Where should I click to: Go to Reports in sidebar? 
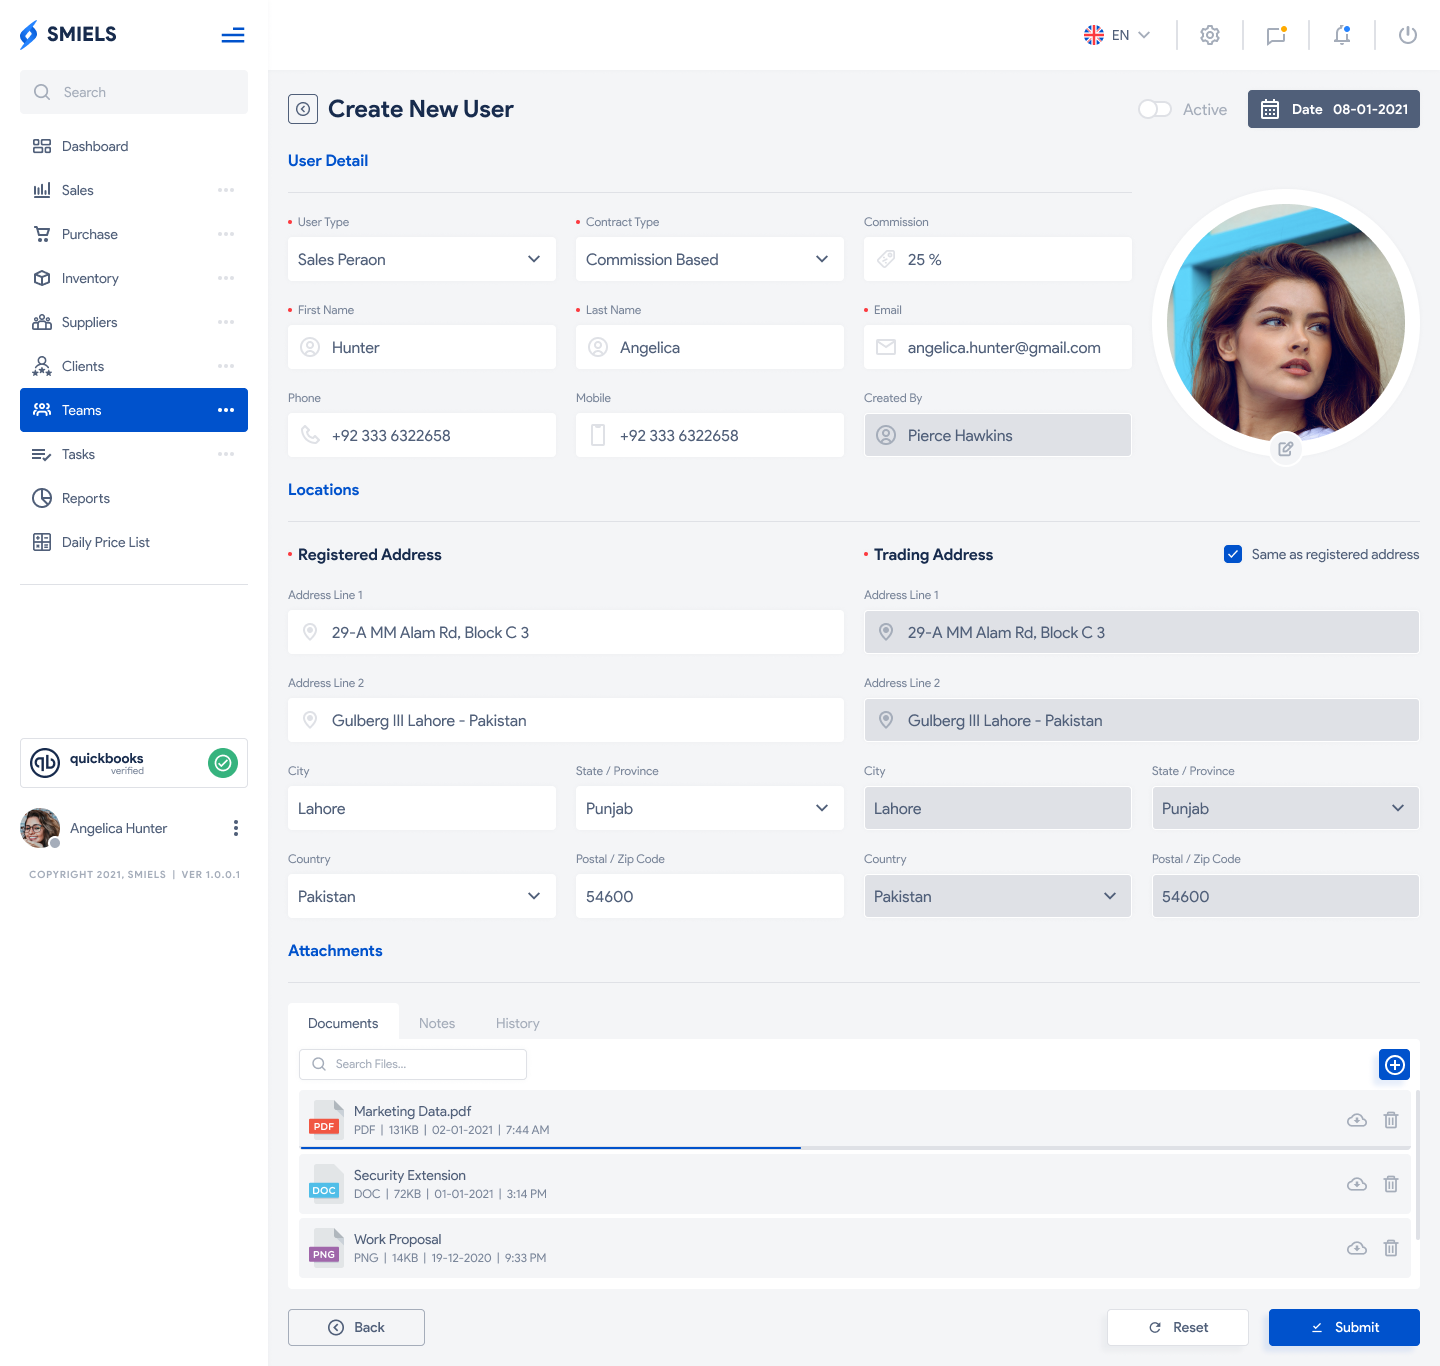pyautogui.click(x=134, y=498)
